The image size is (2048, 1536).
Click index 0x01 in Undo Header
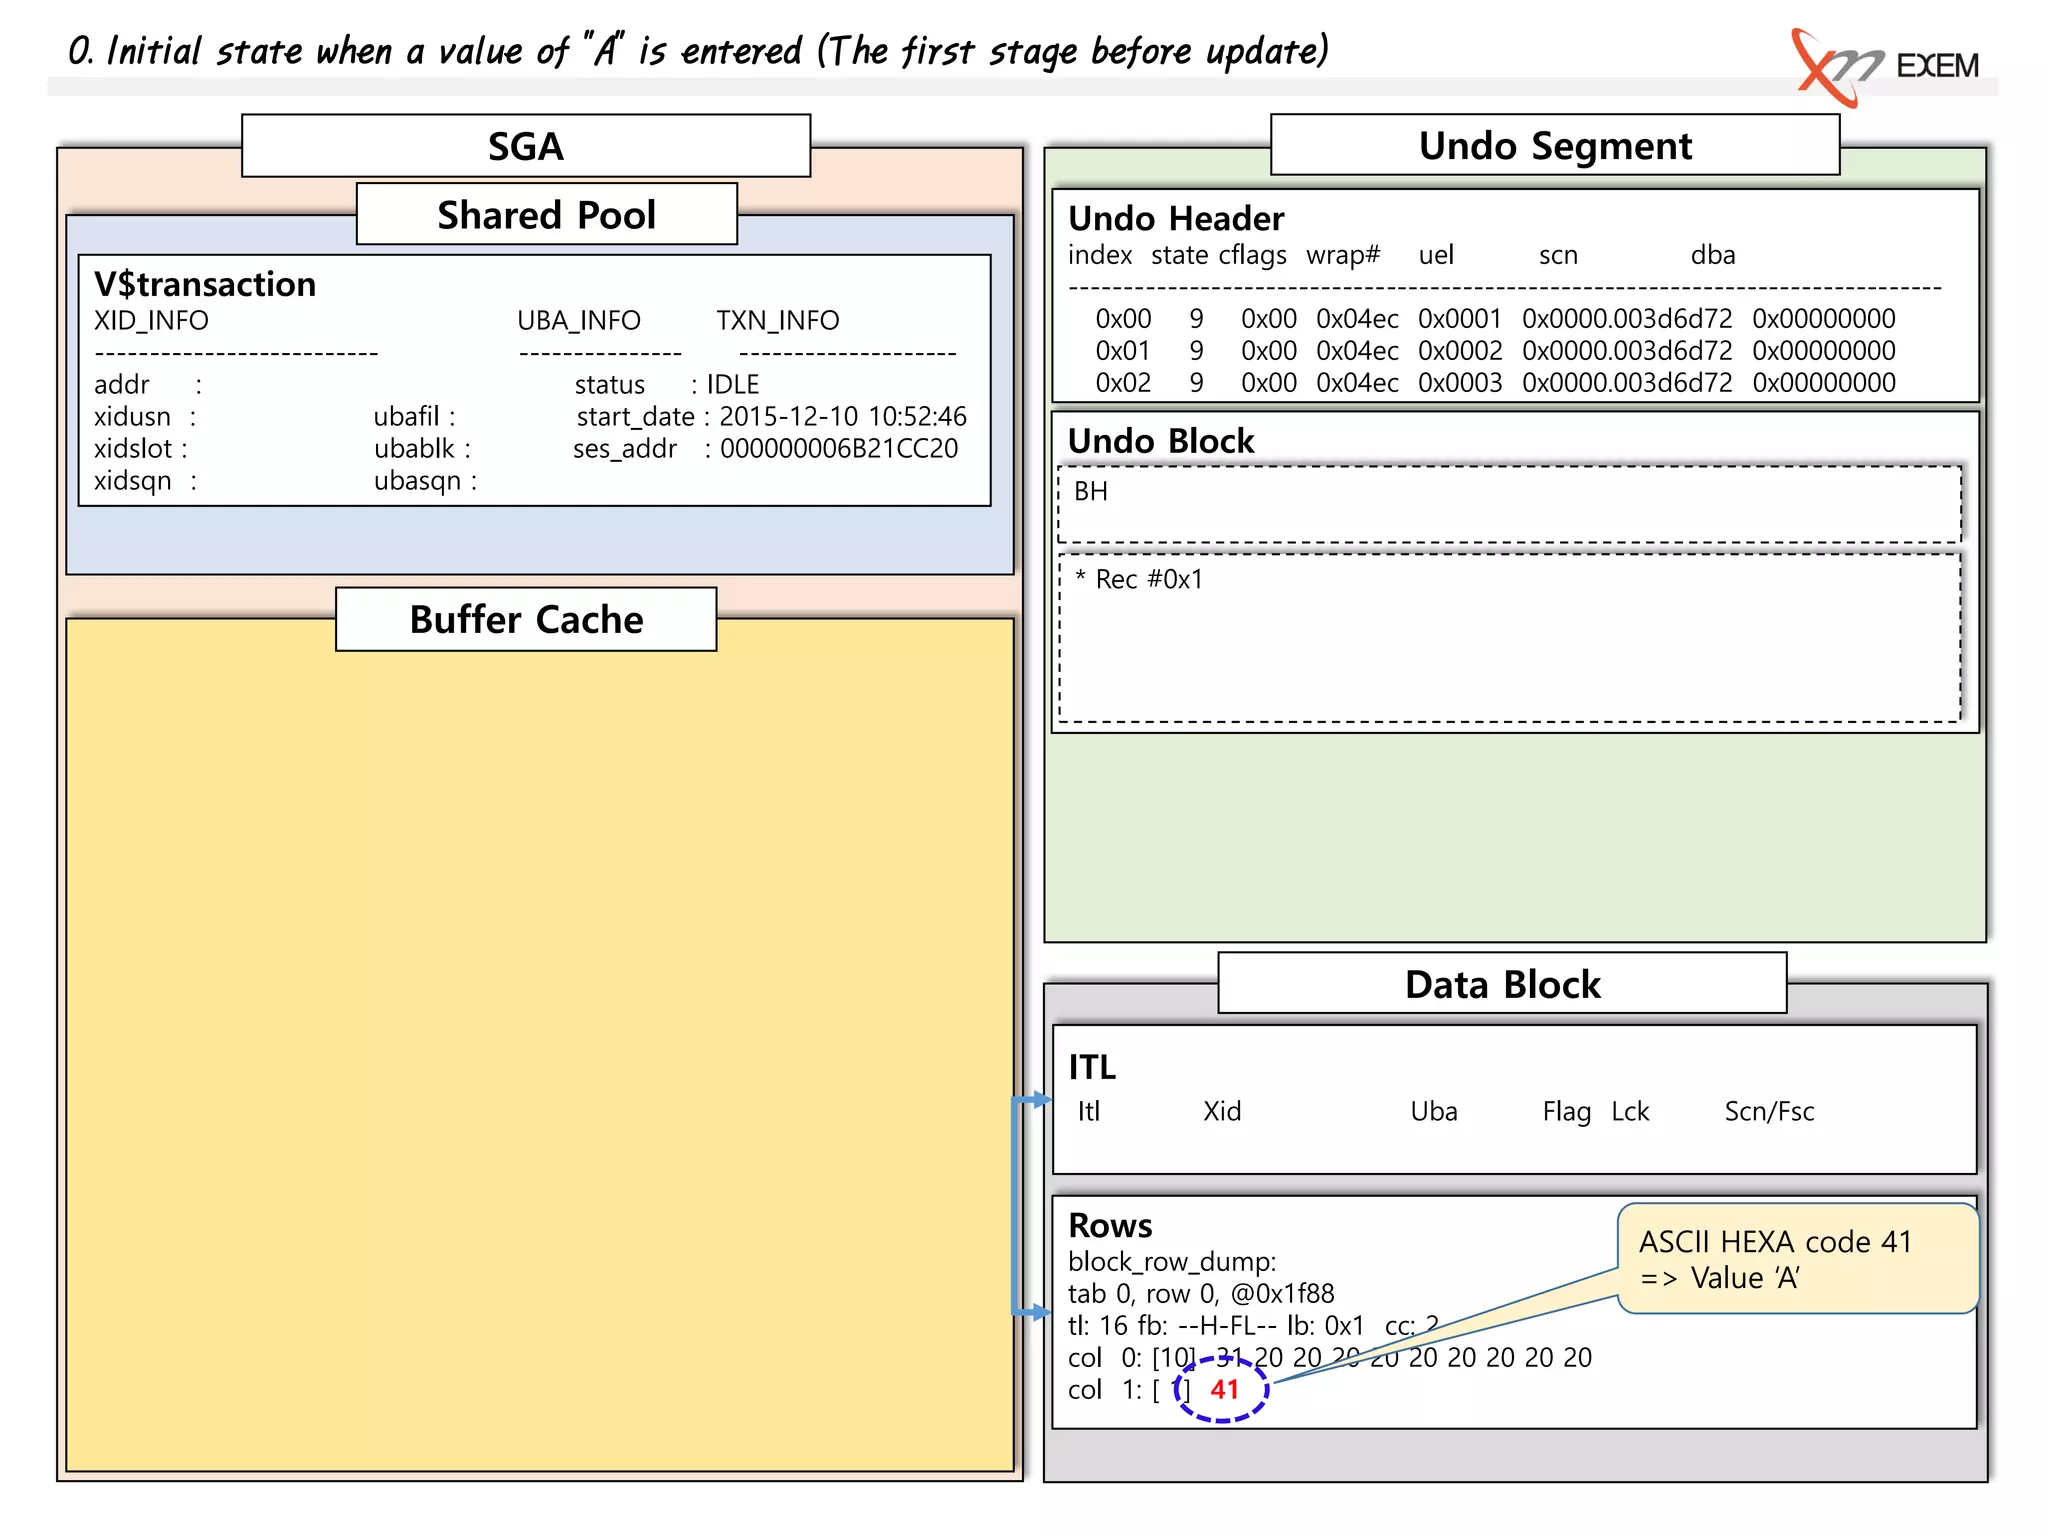tap(1123, 350)
